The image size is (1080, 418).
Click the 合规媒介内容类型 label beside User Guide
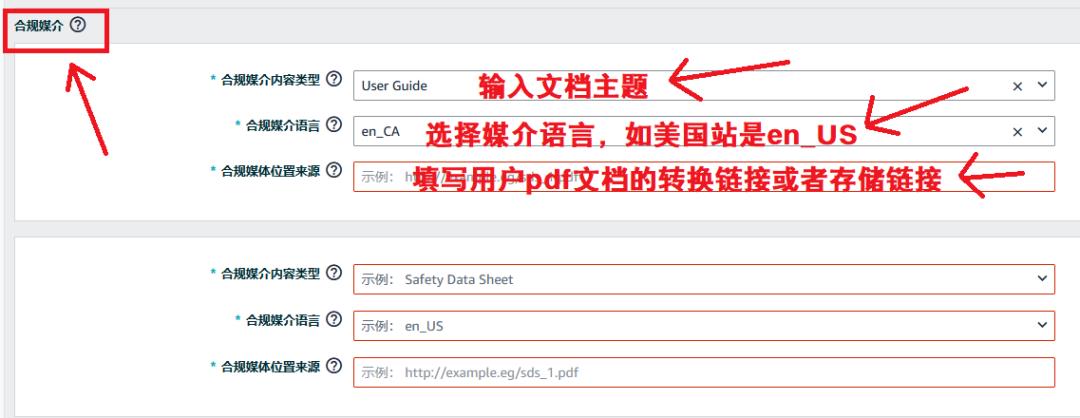pyautogui.click(x=271, y=80)
